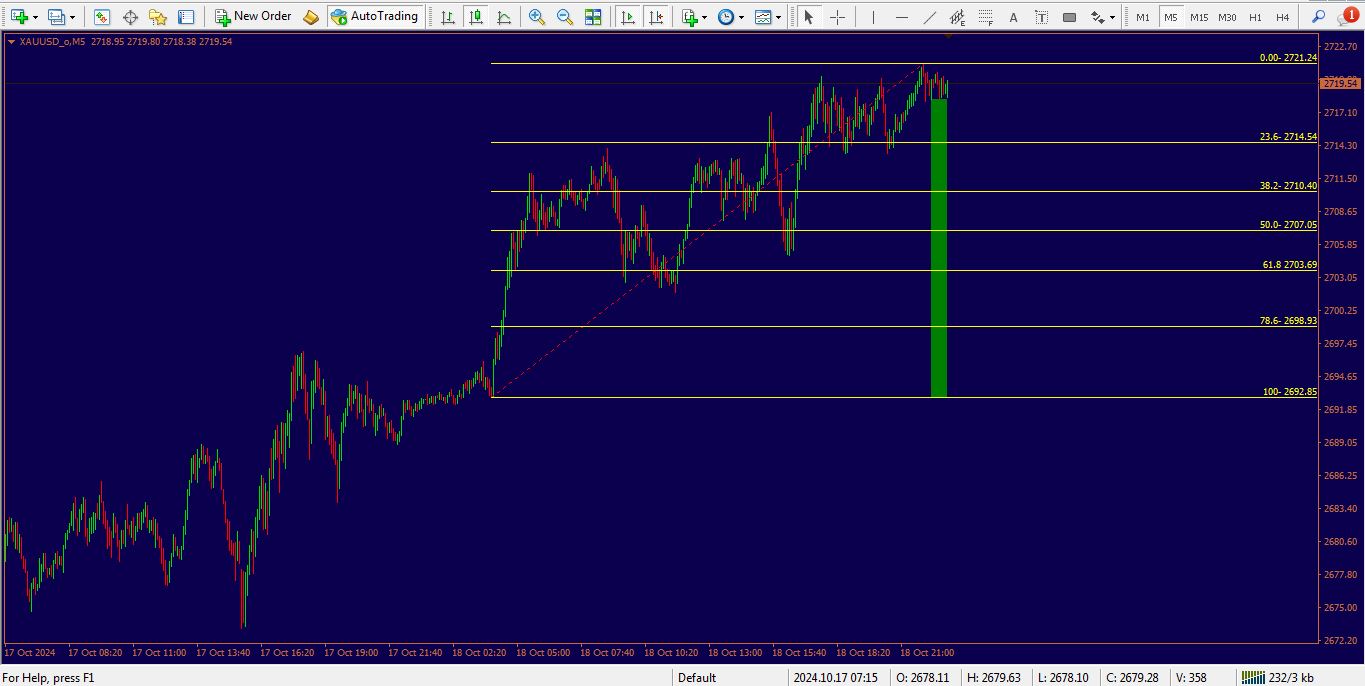Toggle AutoTrading on or off
Viewport: 1365px width, 686px height.
coord(376,16)
